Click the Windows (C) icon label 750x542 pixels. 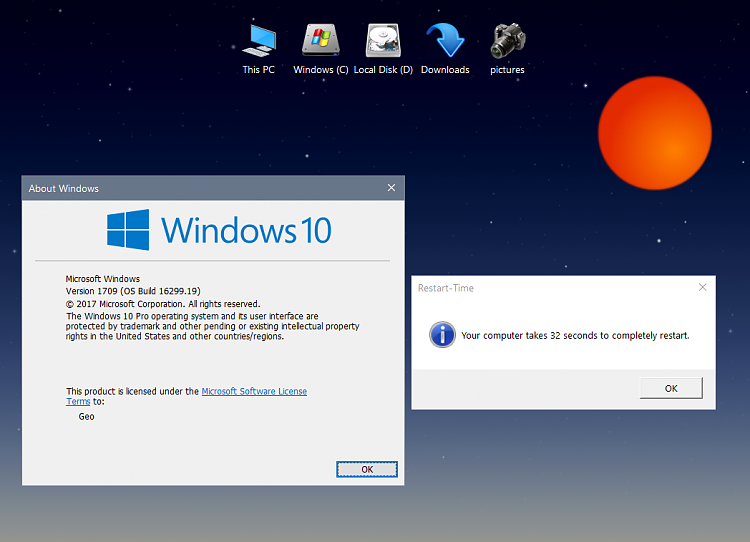[320, 70]
